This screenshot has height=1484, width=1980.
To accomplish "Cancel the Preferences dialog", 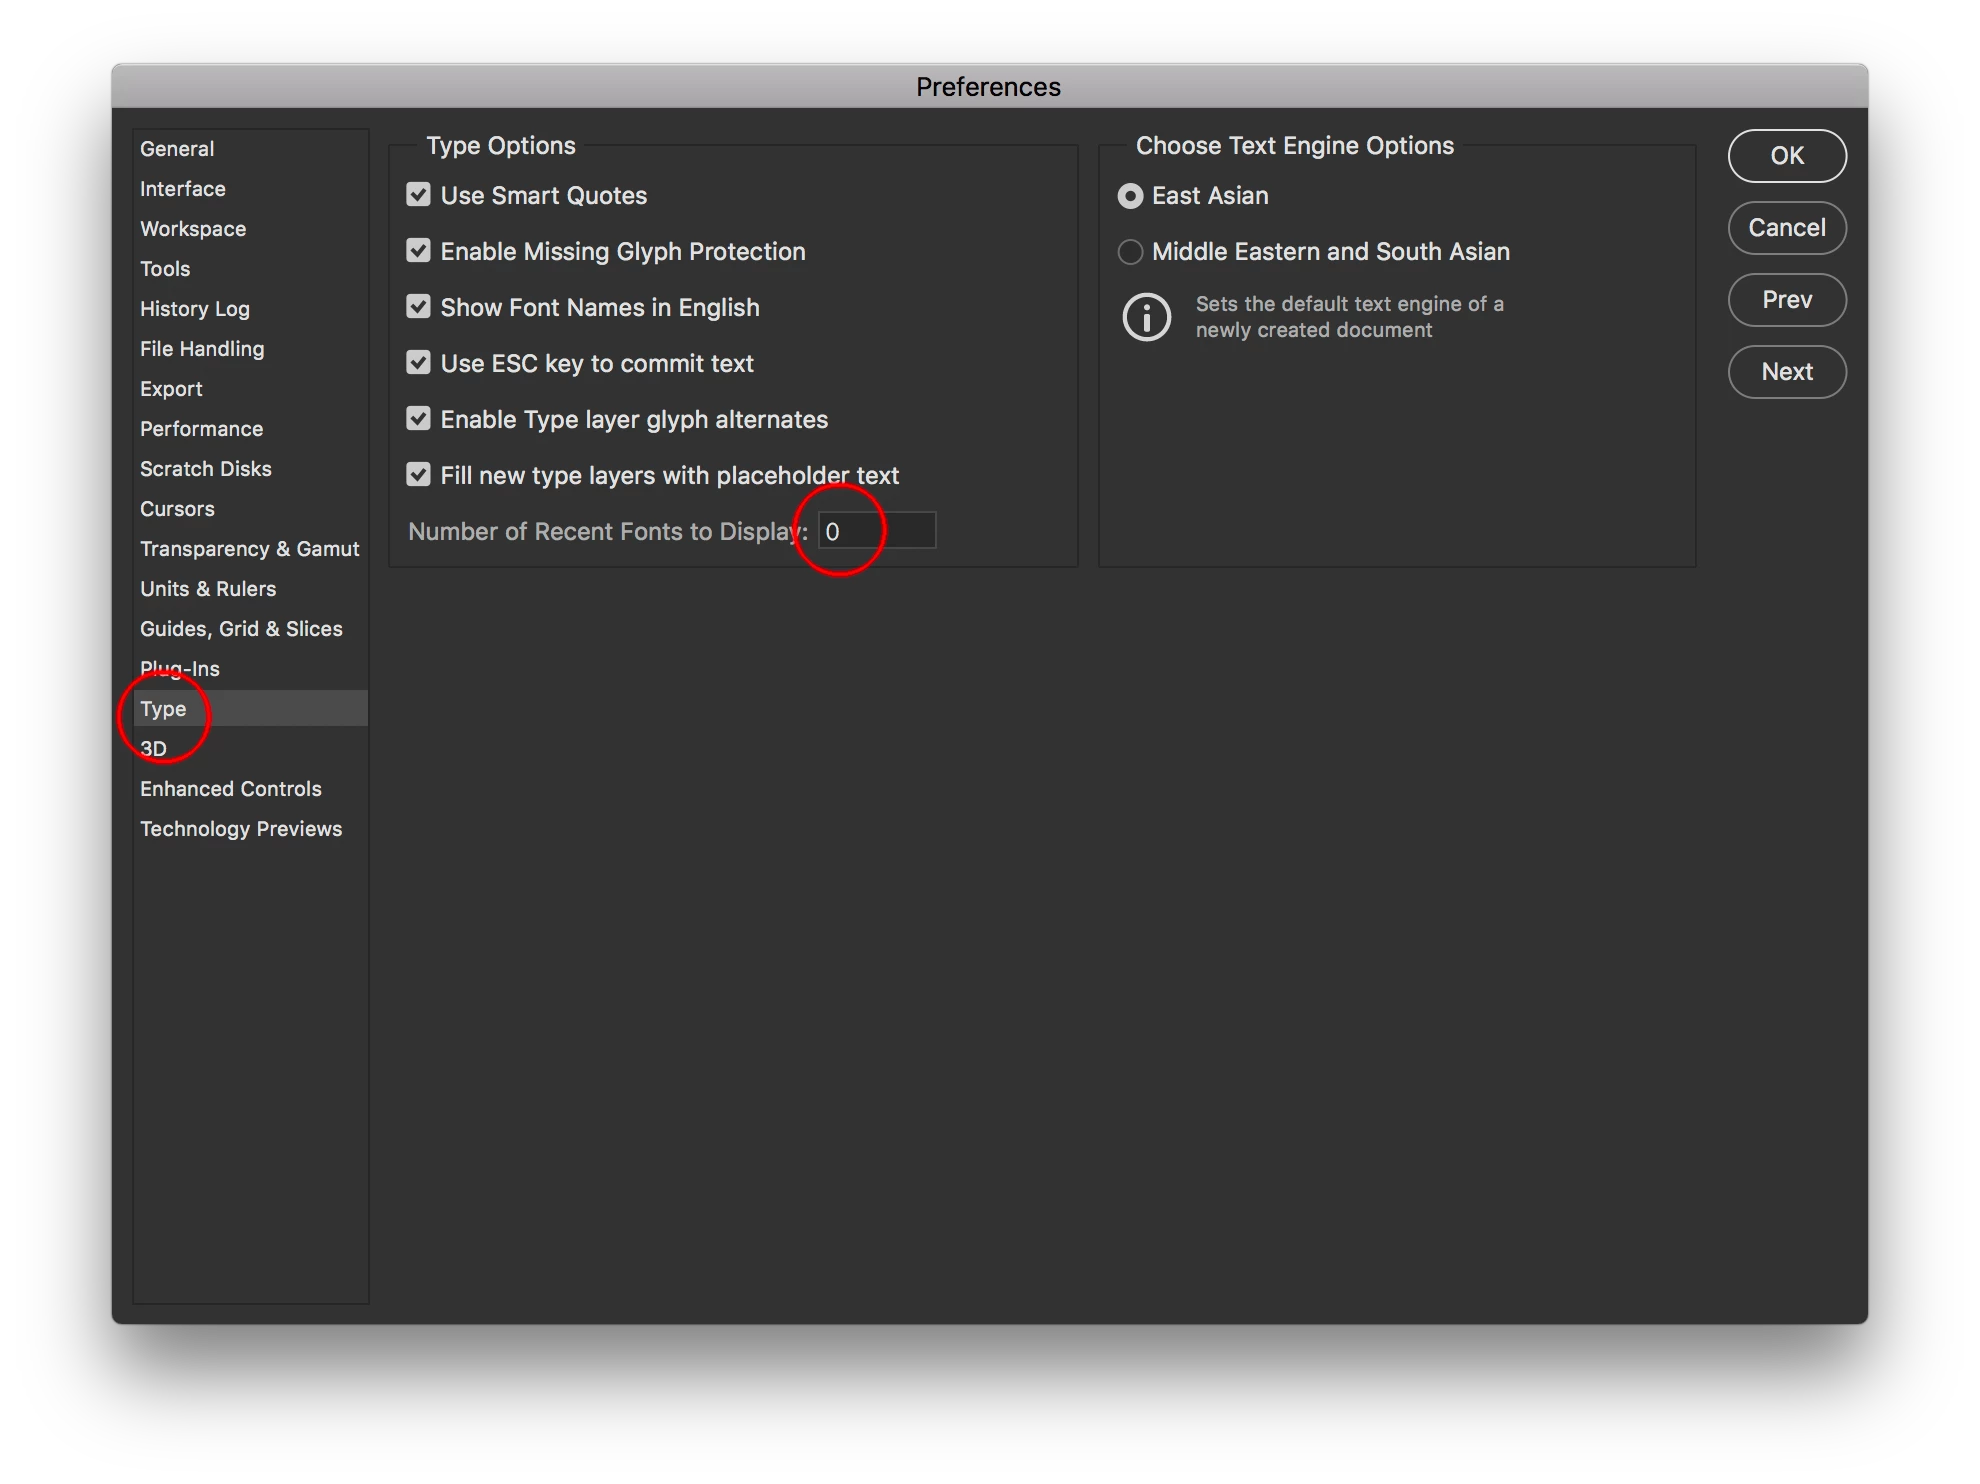I will [x=1786, y=228].
